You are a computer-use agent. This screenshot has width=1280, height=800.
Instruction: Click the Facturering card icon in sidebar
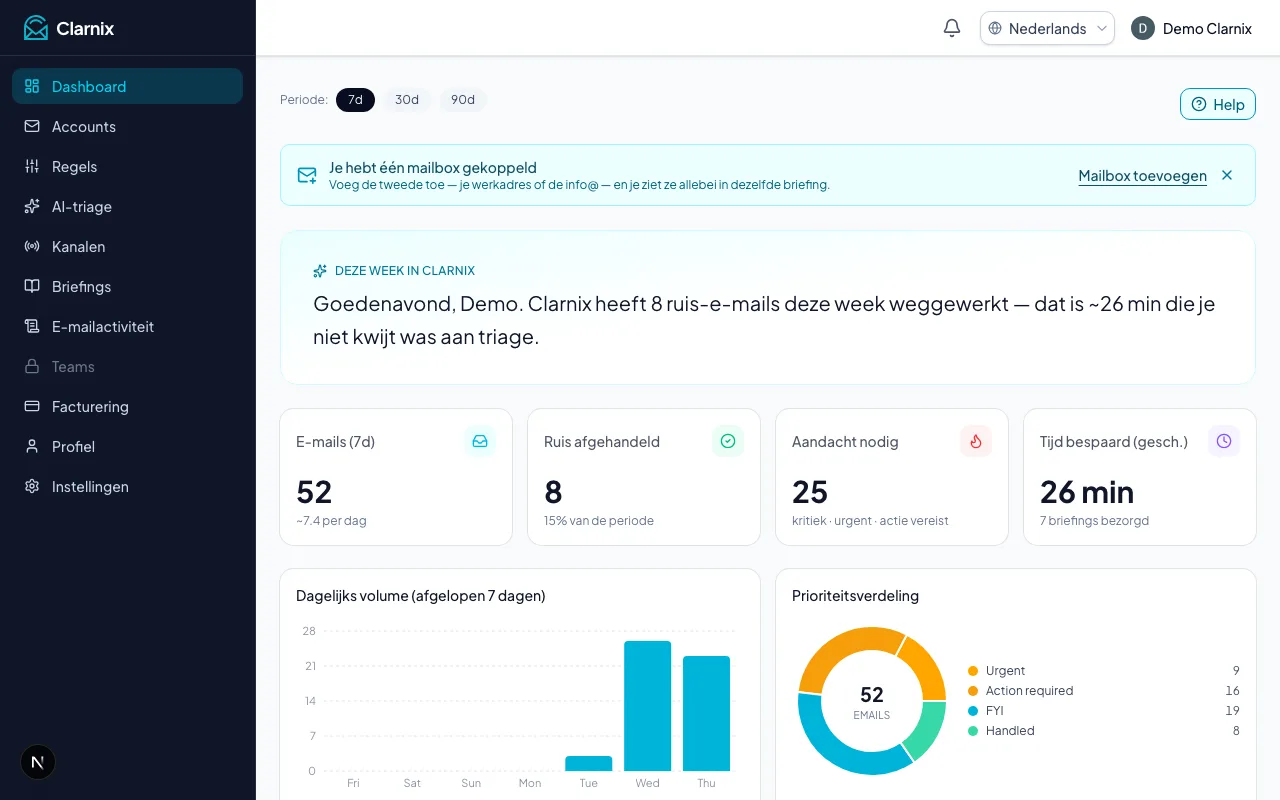(x=32, y=406)
